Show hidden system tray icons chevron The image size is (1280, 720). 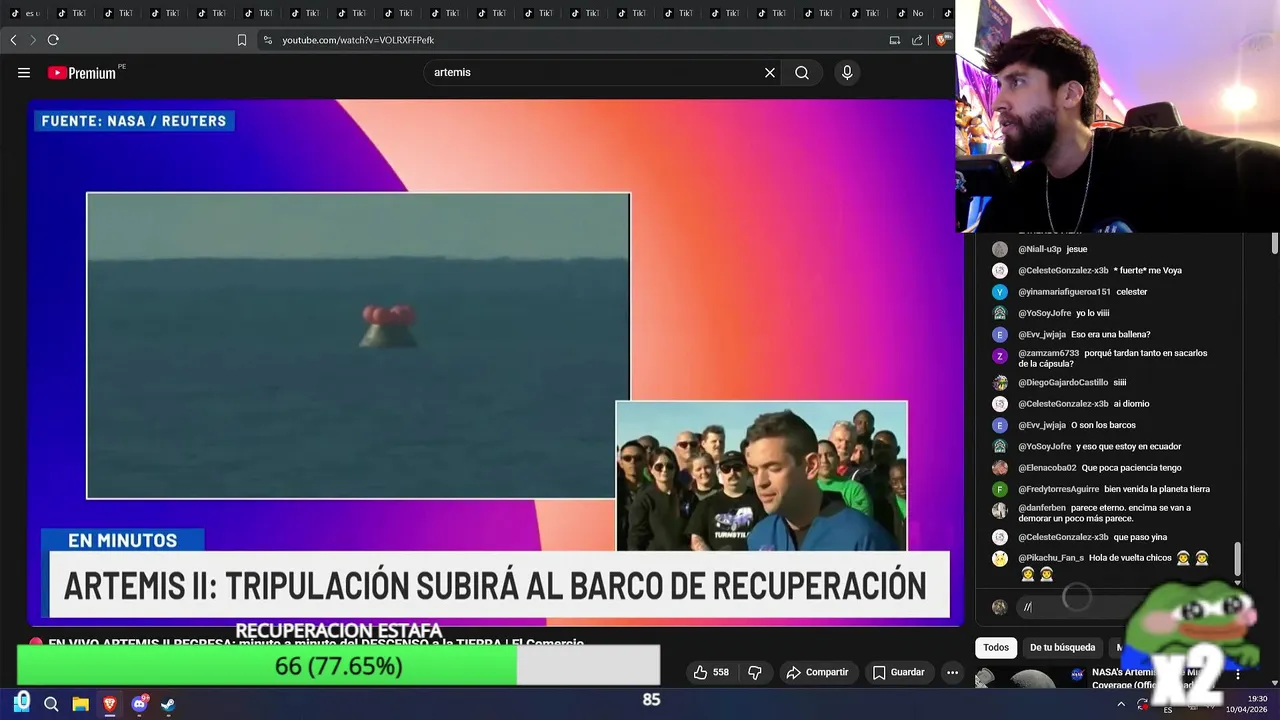(1120, 704)
